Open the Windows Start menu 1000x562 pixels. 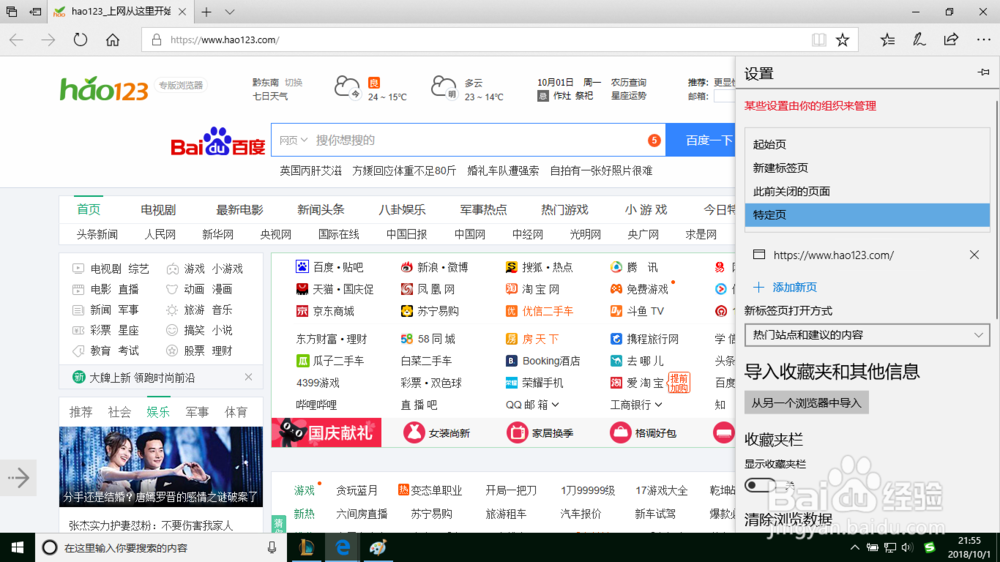click(17, 547)
